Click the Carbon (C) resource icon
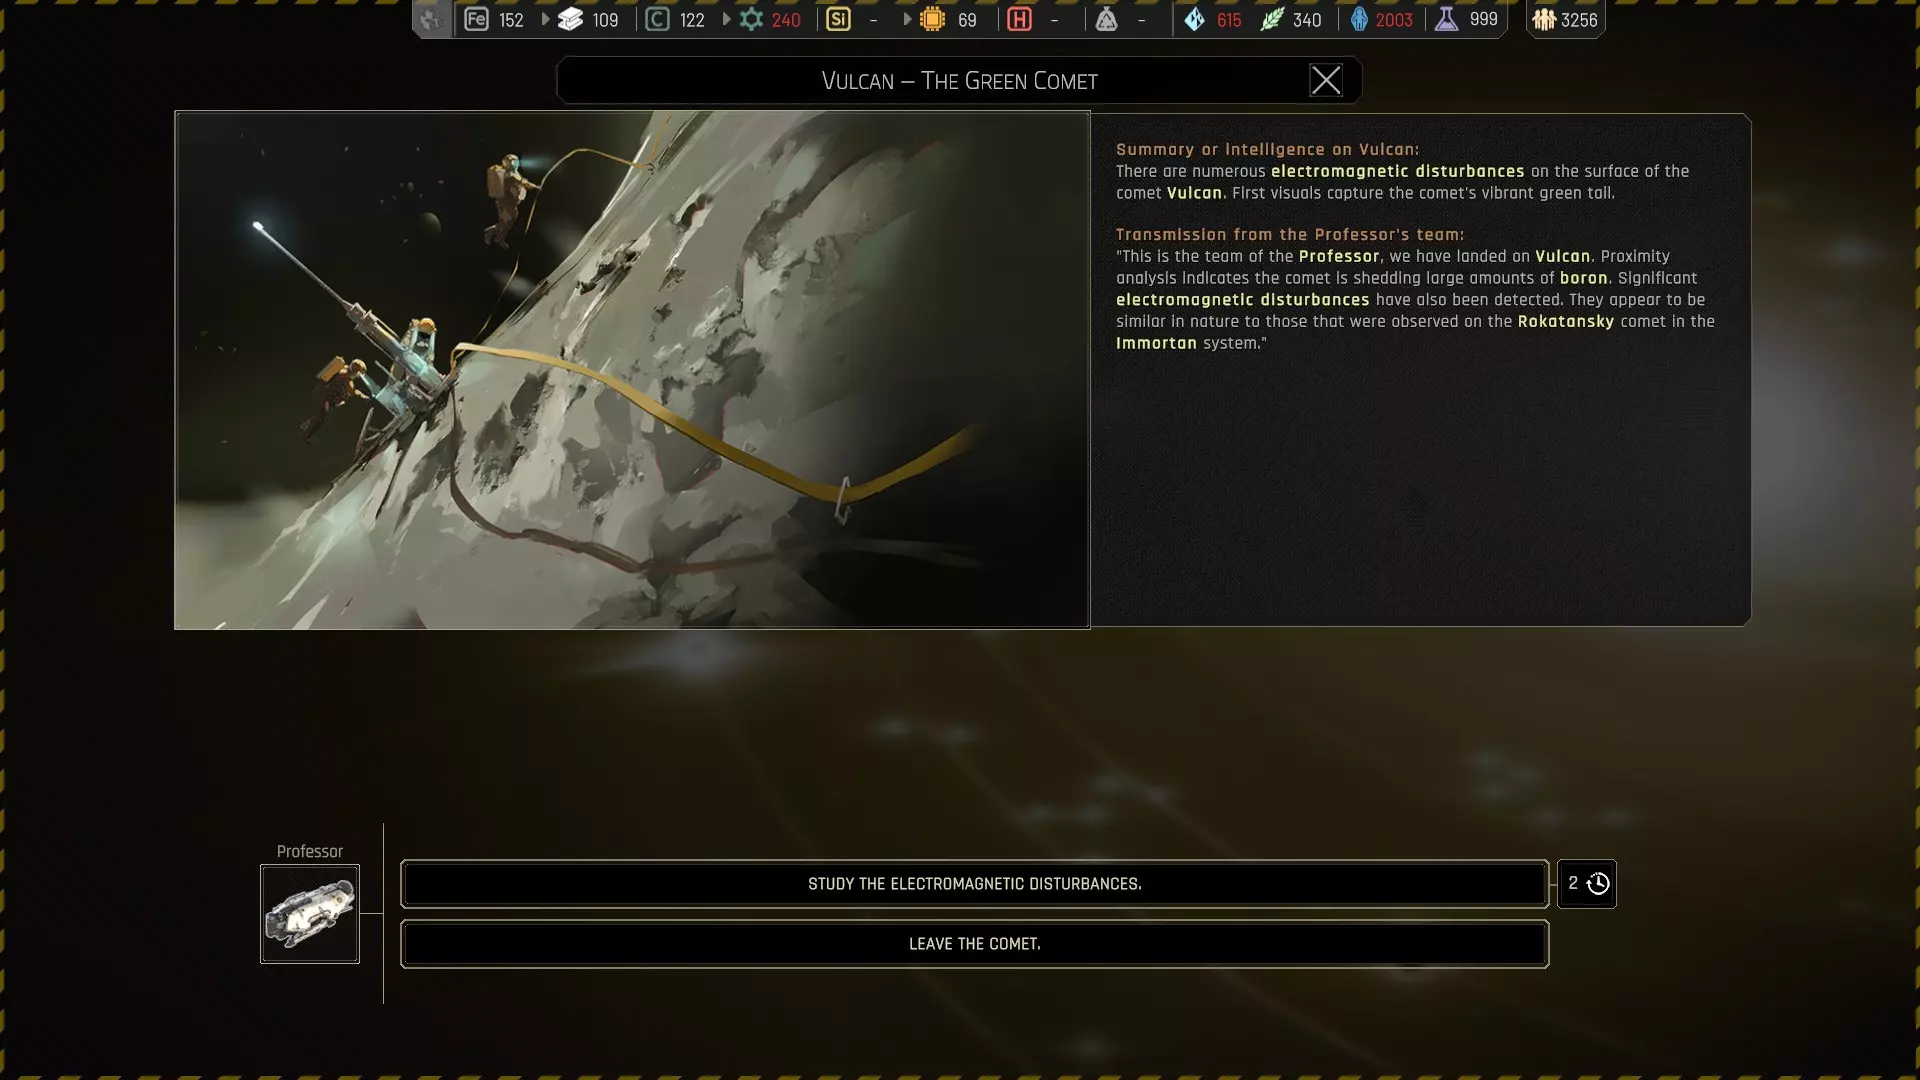This screenshot has width=1920, height=1080. 657,19
